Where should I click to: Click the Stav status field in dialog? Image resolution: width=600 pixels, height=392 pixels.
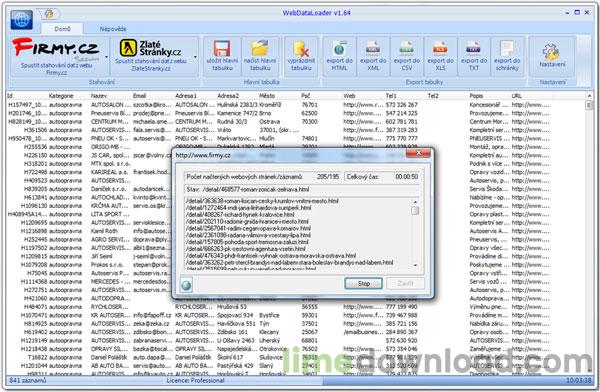coord(302,189)
